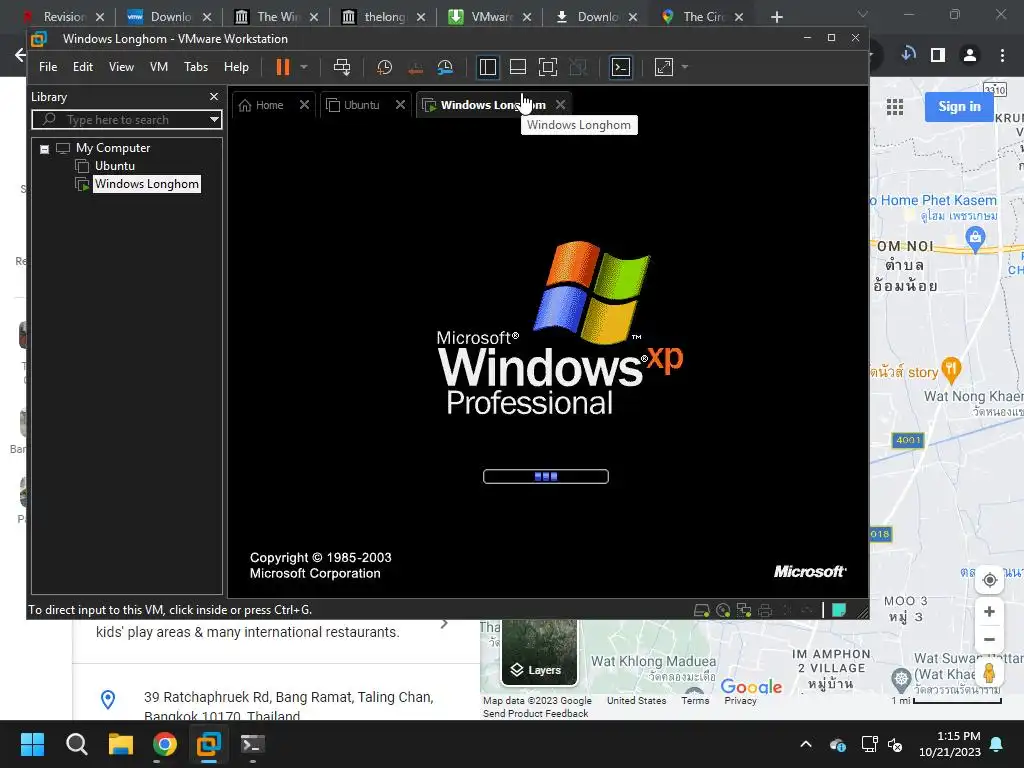
Task: Show your location on Google Maps
Action: 989,580
